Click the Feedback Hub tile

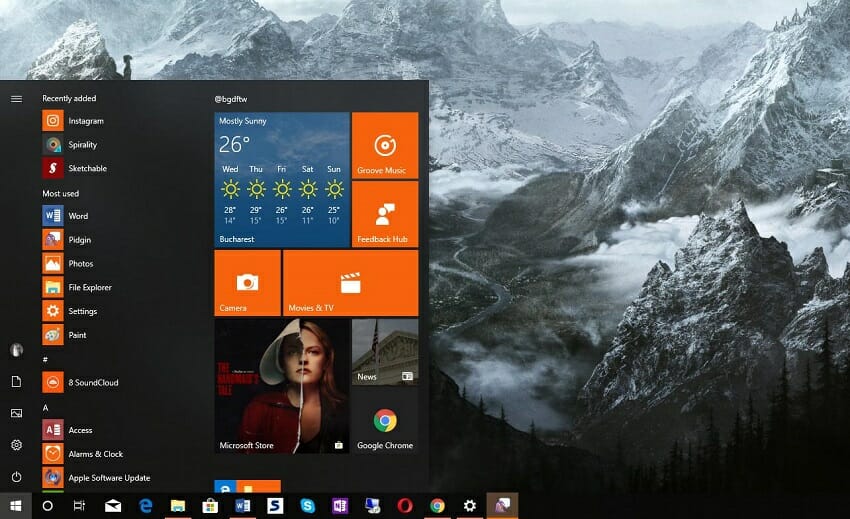[385, 214]
